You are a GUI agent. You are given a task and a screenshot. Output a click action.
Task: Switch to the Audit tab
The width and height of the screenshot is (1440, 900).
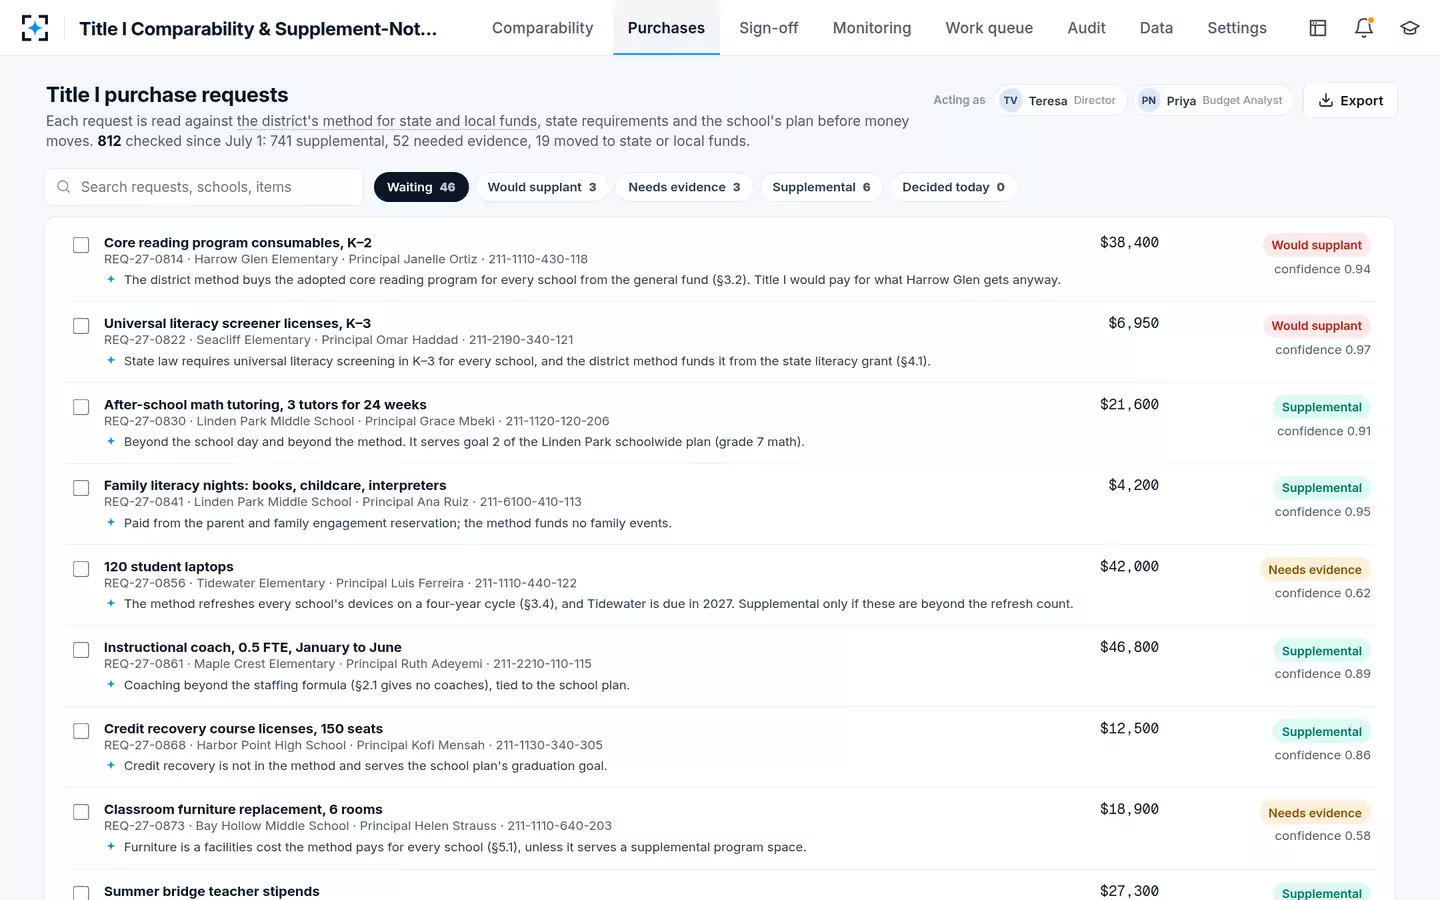click(1086, 28)
